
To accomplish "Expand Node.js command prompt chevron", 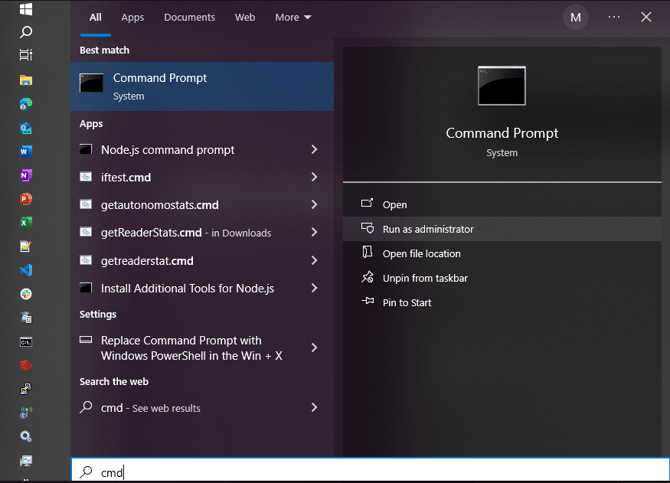I will point(314,149).
